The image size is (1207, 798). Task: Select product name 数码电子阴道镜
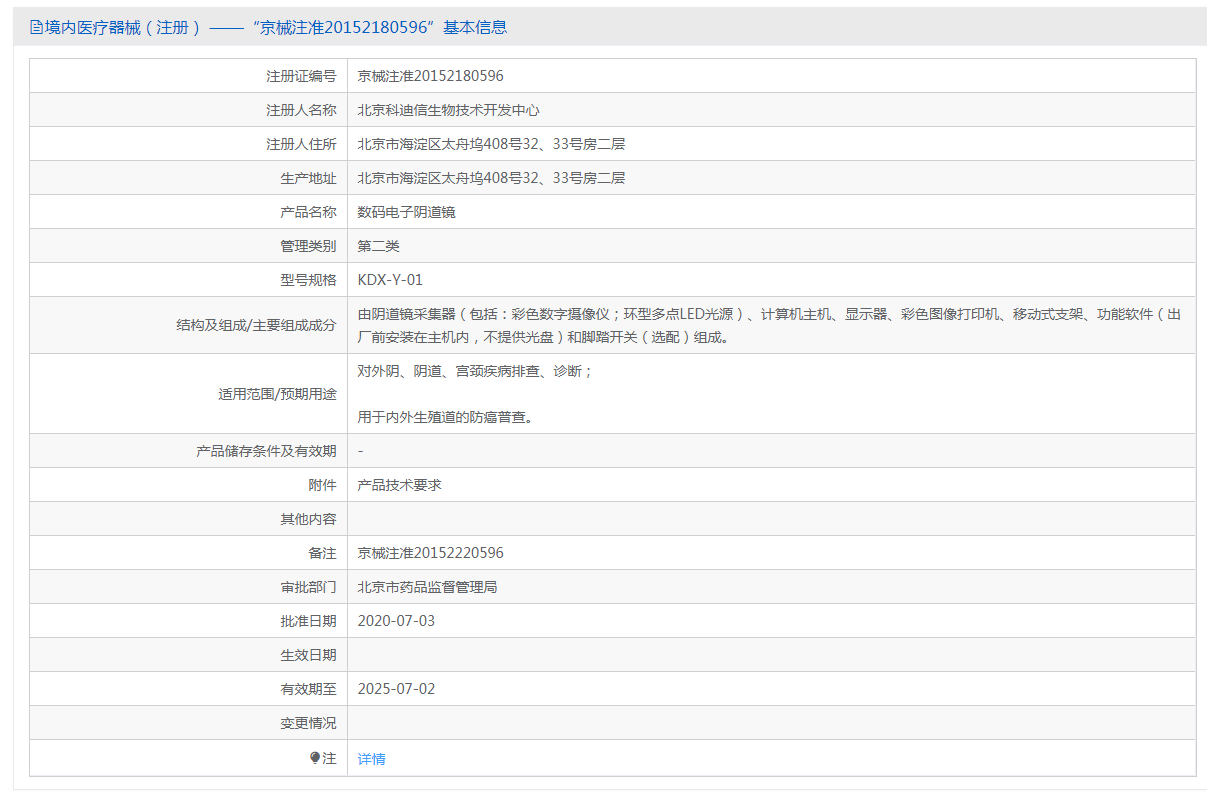[x=407, y=212]
